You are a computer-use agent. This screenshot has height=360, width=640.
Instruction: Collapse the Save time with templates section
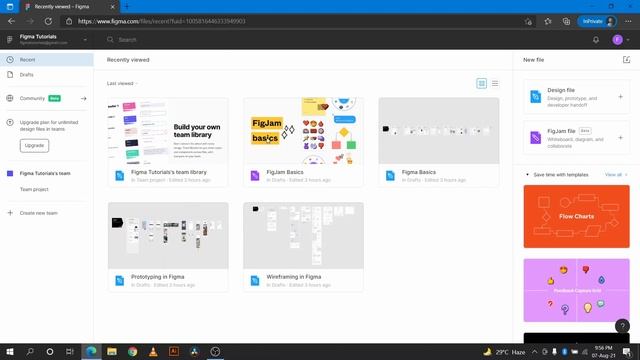(x=527, y=175)
